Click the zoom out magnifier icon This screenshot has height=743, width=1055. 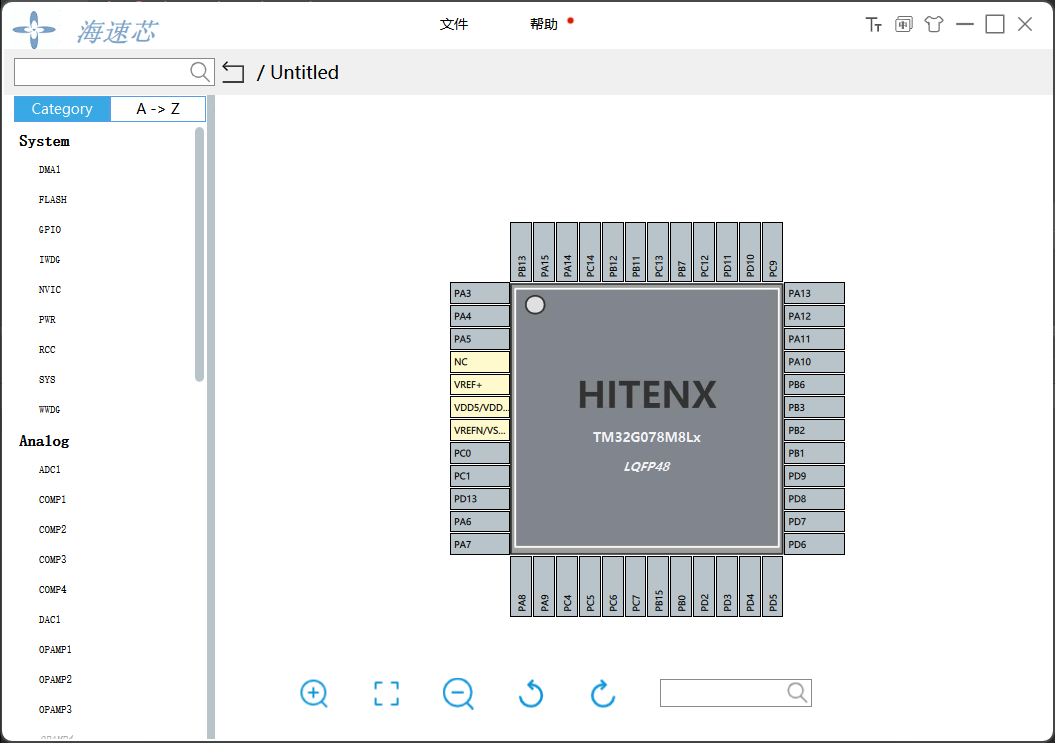(458, 693)
